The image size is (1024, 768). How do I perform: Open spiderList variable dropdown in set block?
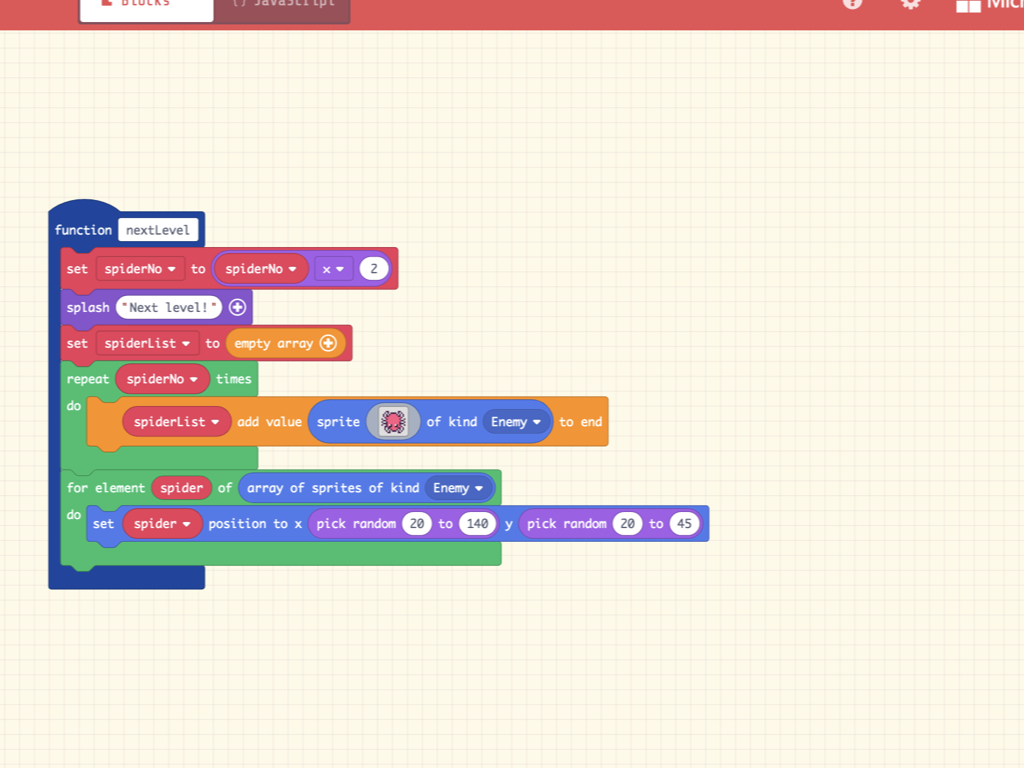tap(147, 343)
